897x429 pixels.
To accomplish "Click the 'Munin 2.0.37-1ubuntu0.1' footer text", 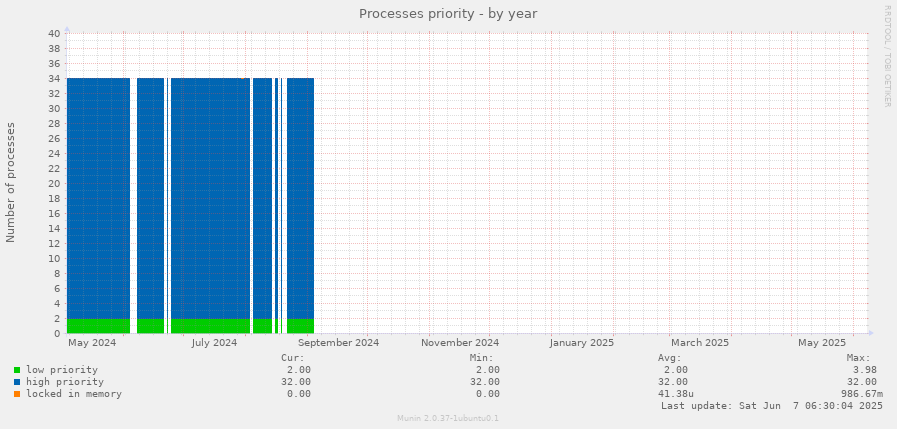I will pos(448,418).
